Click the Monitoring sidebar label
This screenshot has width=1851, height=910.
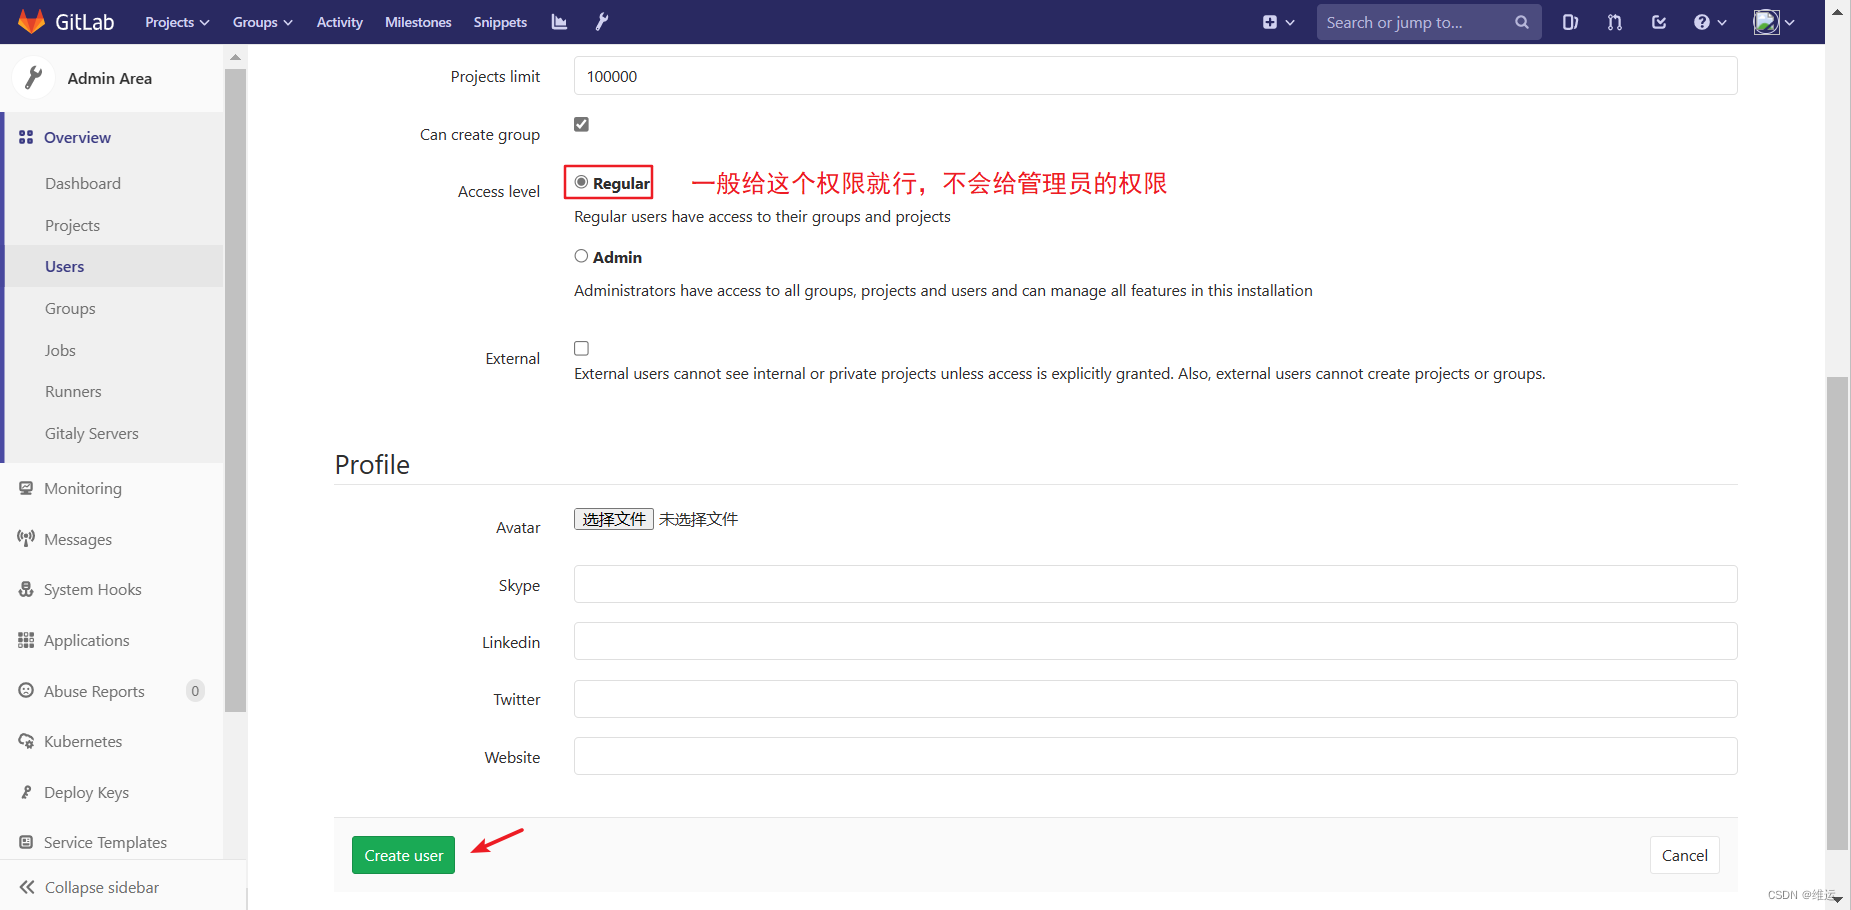tap(83, 488)
